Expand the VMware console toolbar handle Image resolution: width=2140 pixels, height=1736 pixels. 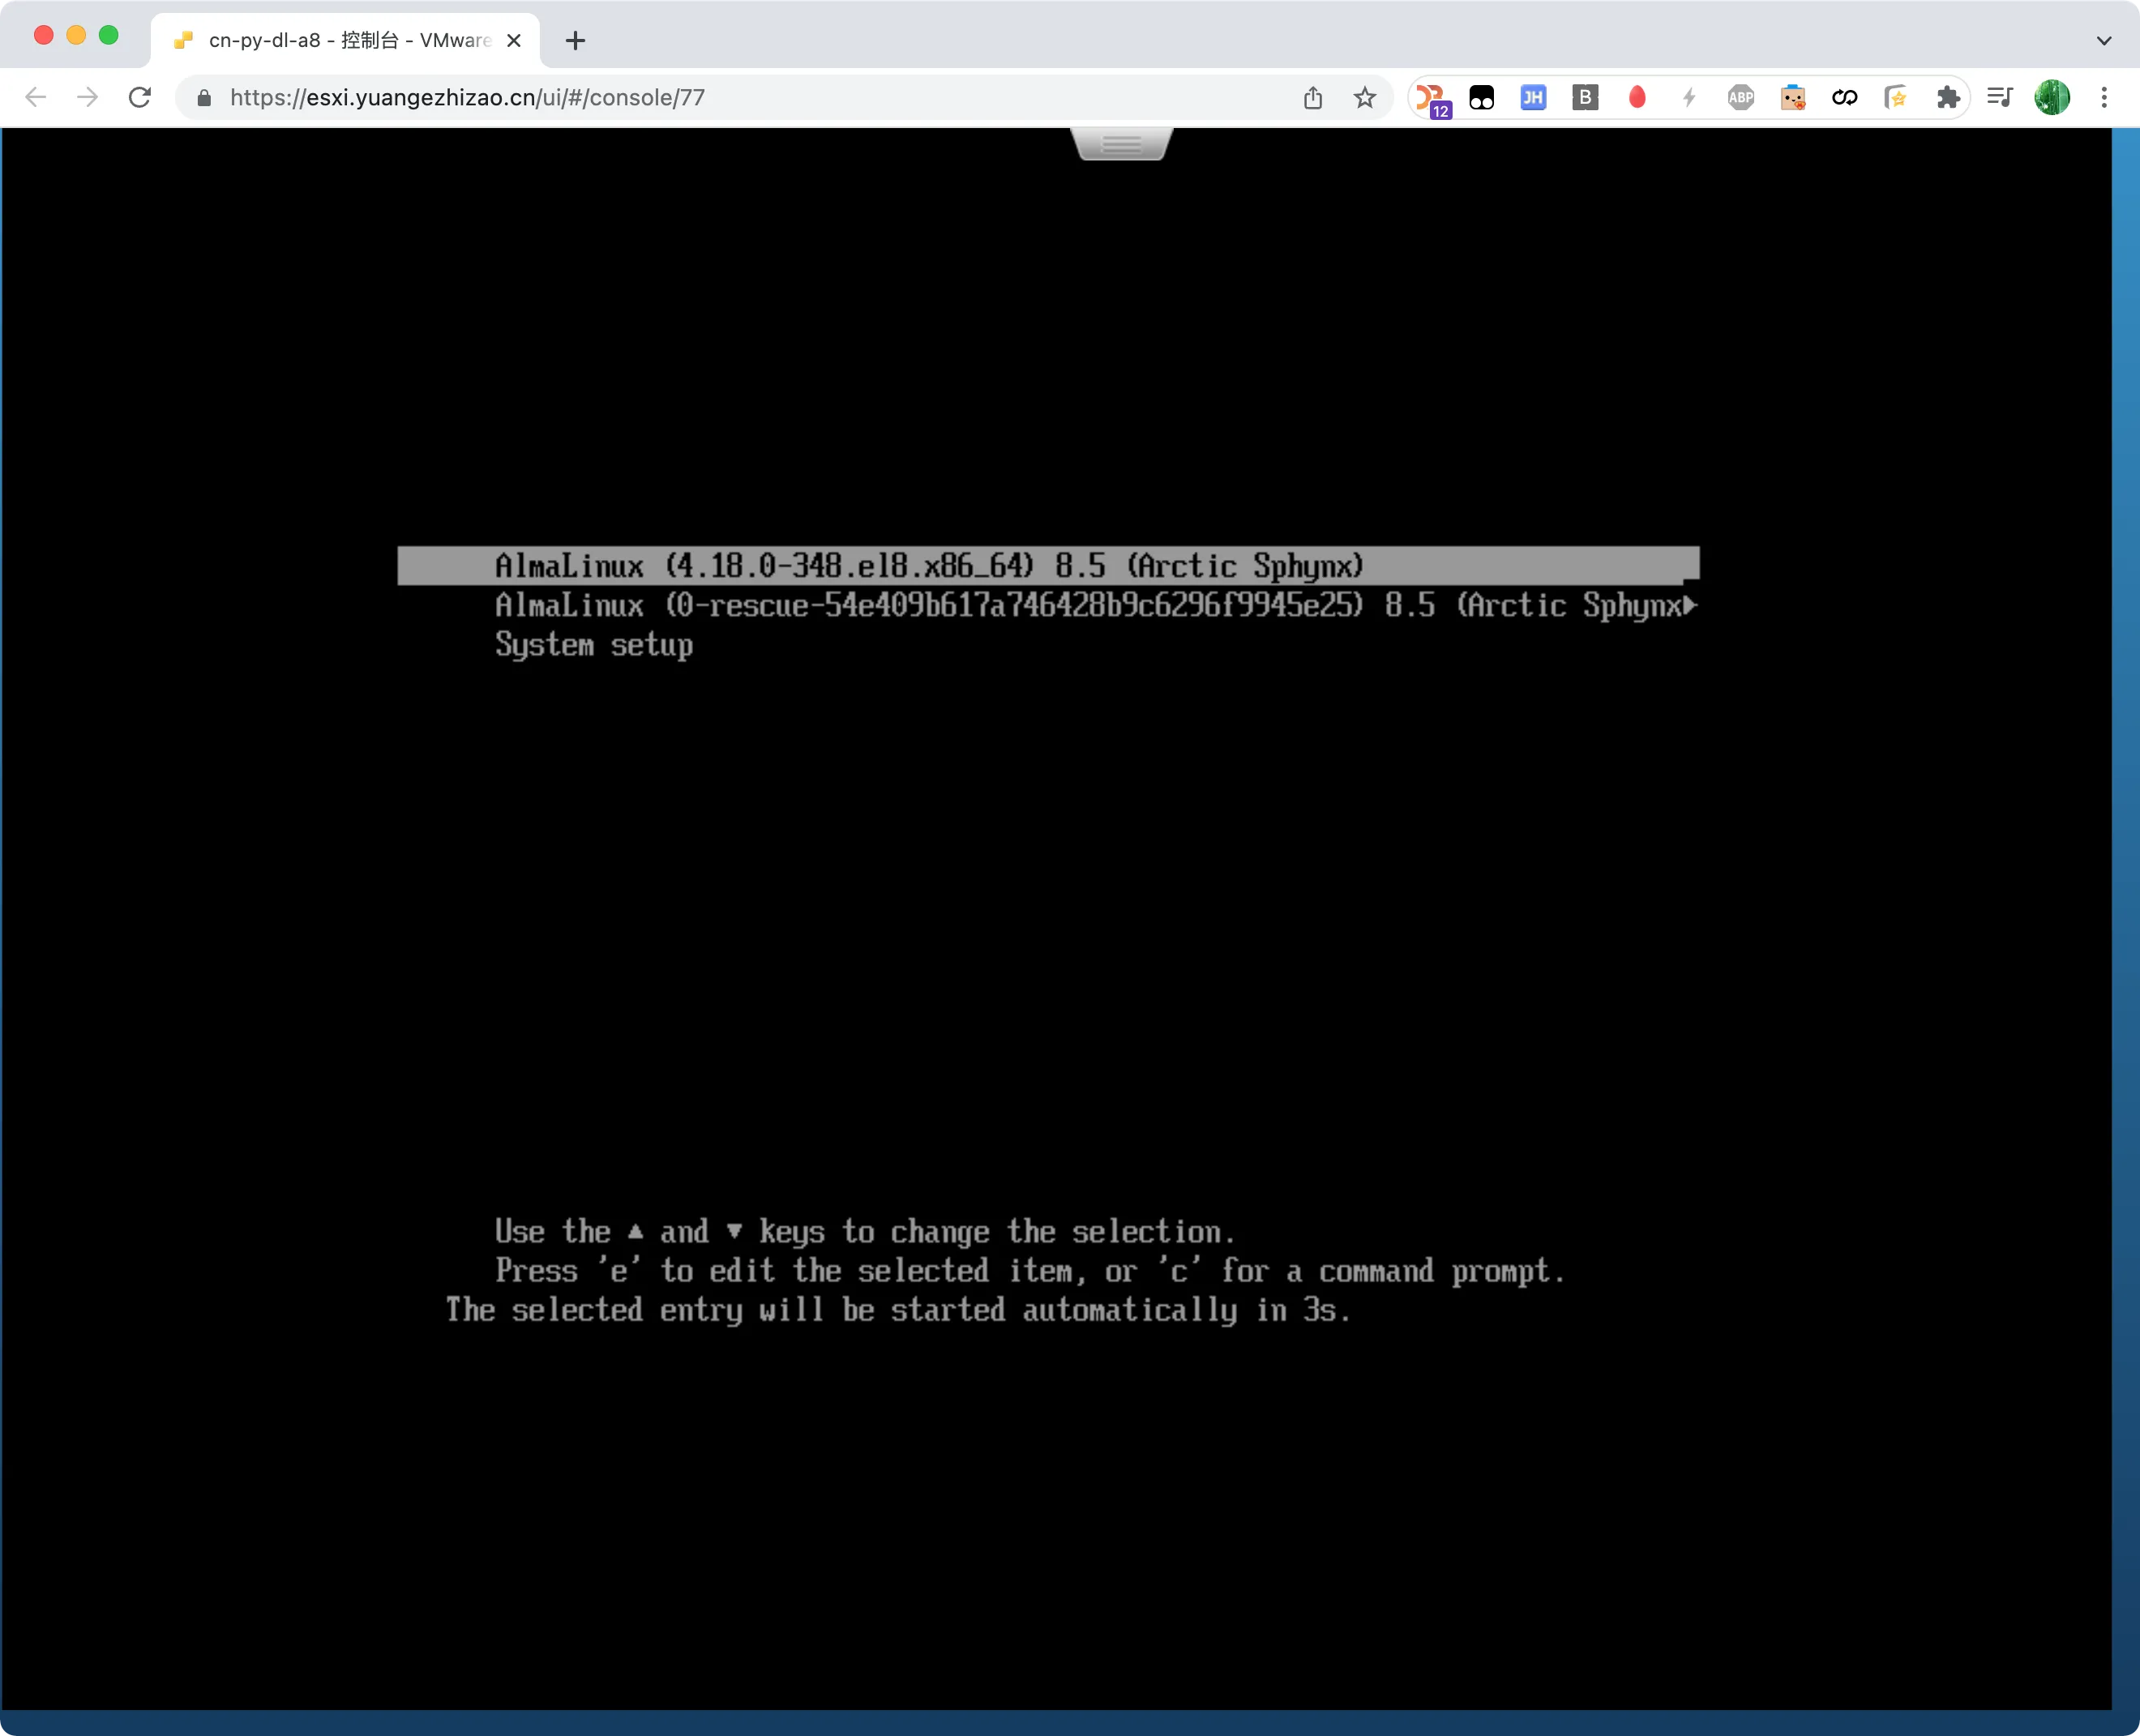[x=1121, y=144]
